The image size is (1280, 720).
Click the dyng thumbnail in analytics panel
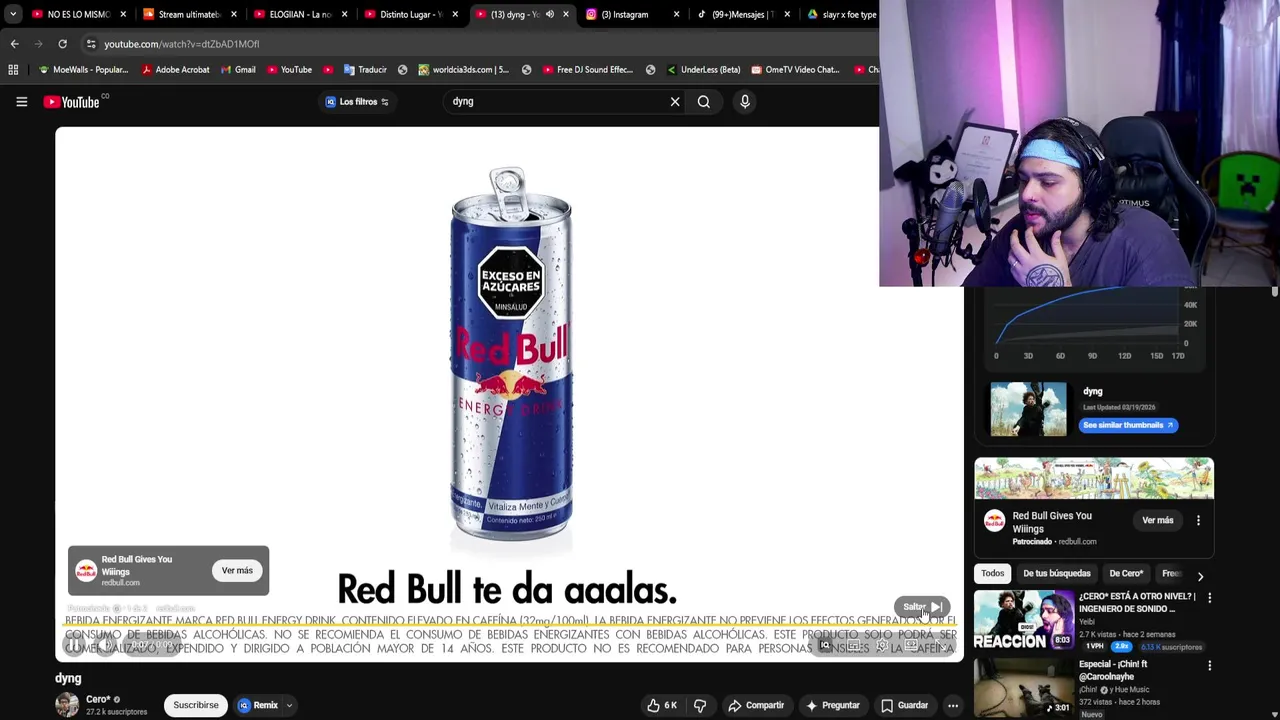click(x=1028, y=409)
